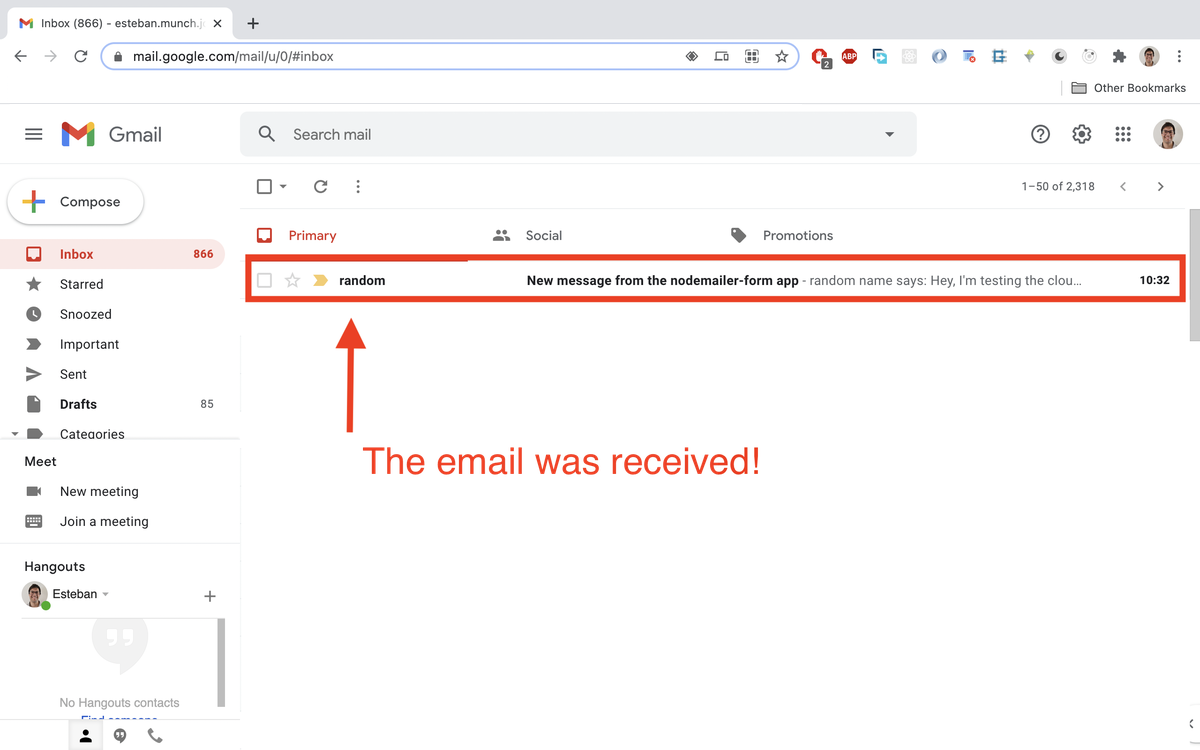
Task: Open the Support help question mark icon
Action: coord(1040,134)
